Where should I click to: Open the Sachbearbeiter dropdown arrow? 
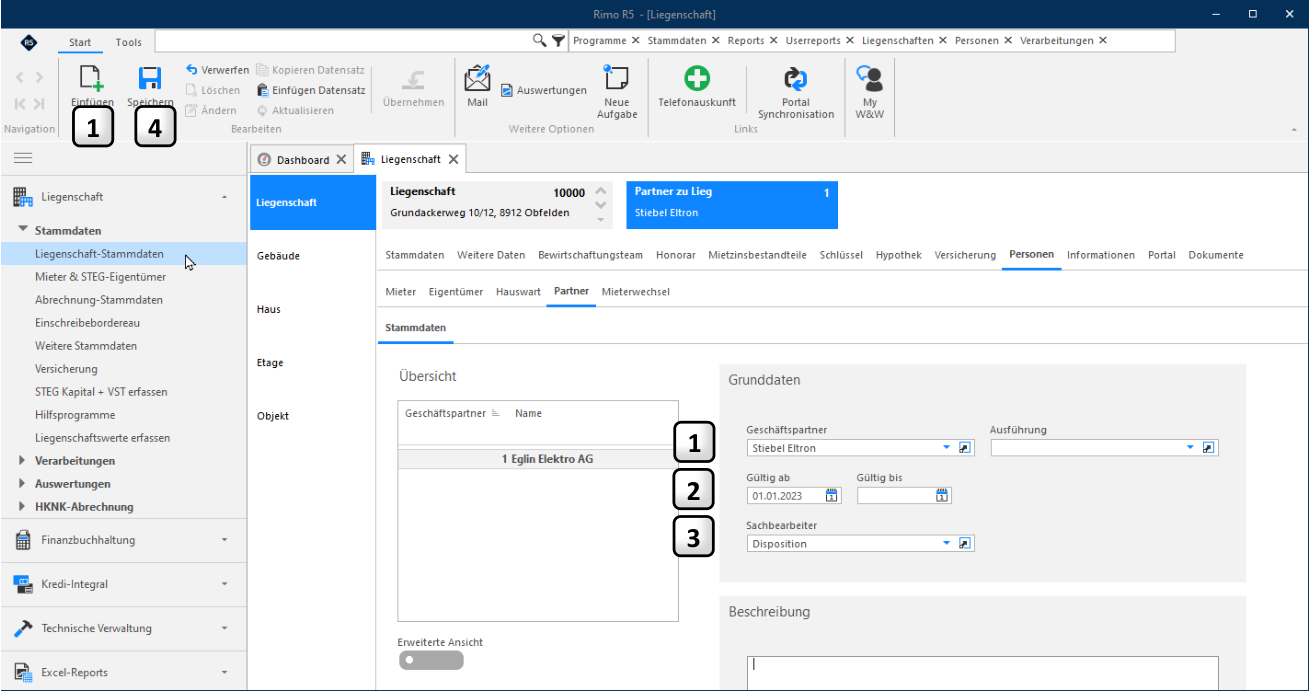pos(946,543)
